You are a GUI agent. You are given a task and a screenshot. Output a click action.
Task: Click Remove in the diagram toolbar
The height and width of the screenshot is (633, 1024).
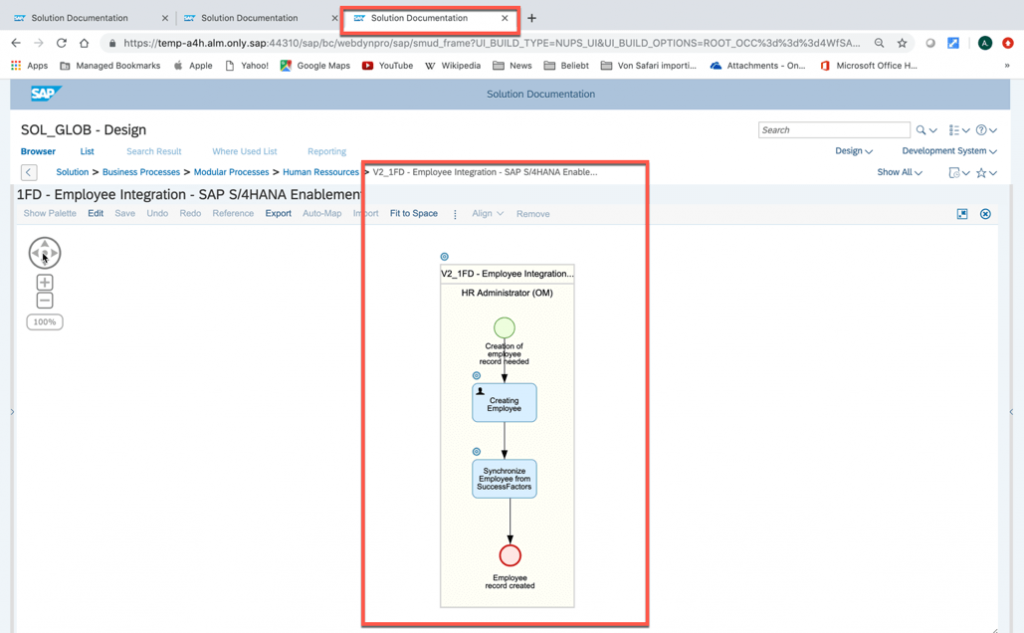point(533,214)
